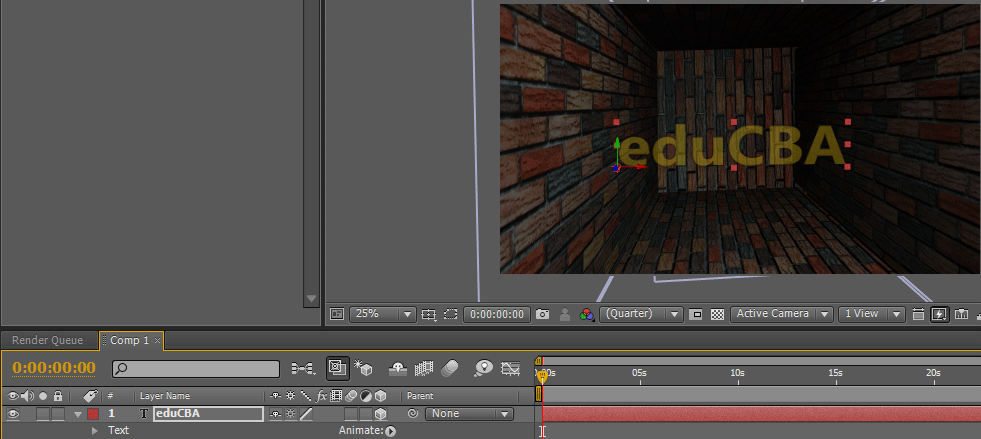
Task: Make eduCBA an adjustment layer
Action: click(x=365, y=414)
